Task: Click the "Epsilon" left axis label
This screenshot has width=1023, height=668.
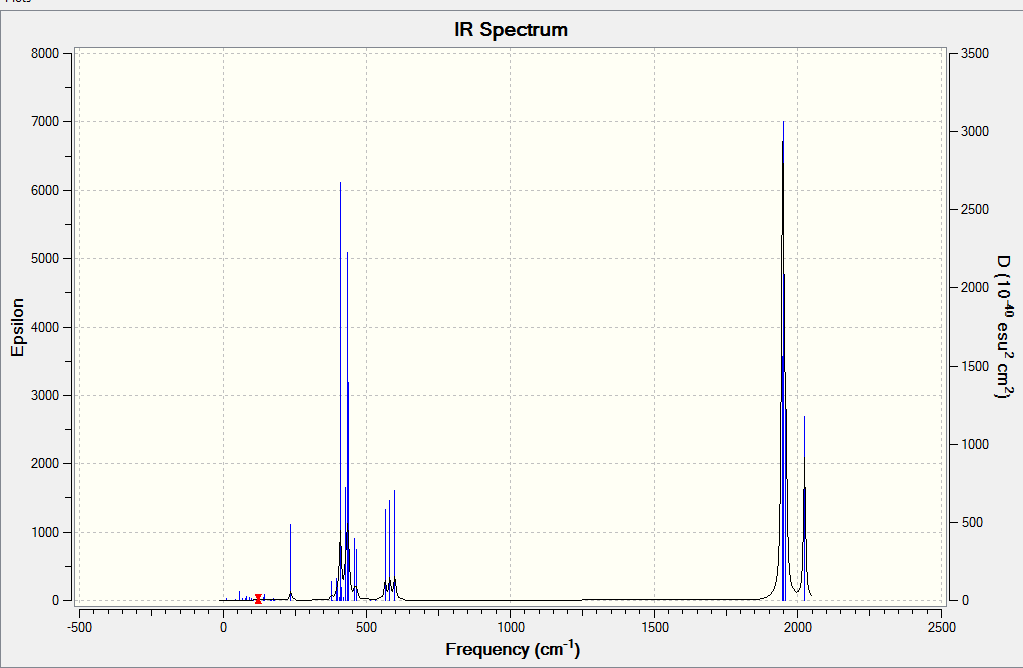Action: point(18,327)
